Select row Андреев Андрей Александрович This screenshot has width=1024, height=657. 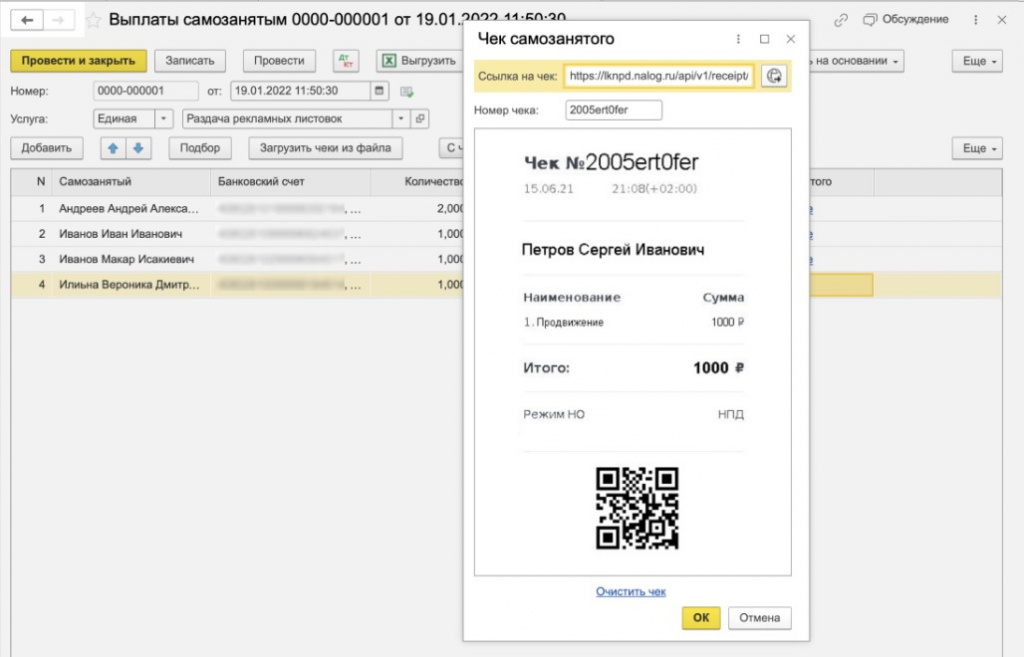pyautogui.click(x=238, y=209)
